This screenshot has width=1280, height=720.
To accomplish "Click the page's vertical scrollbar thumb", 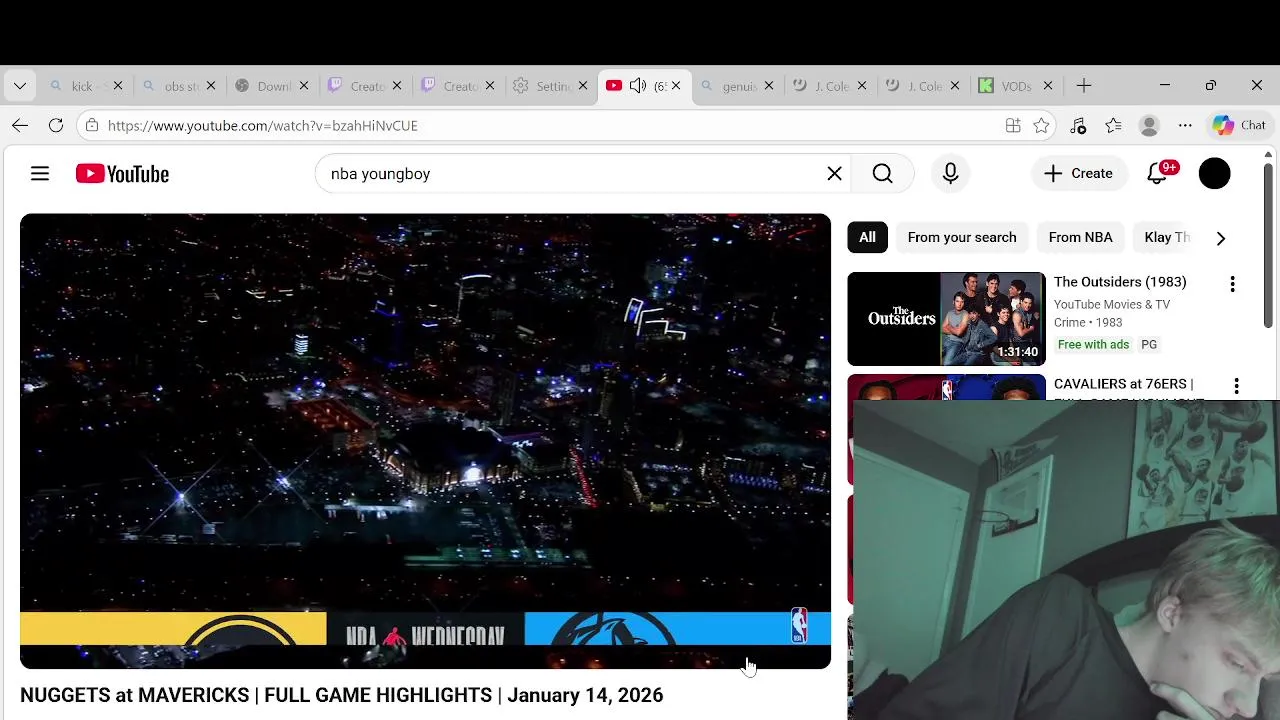I will 1268,245.
